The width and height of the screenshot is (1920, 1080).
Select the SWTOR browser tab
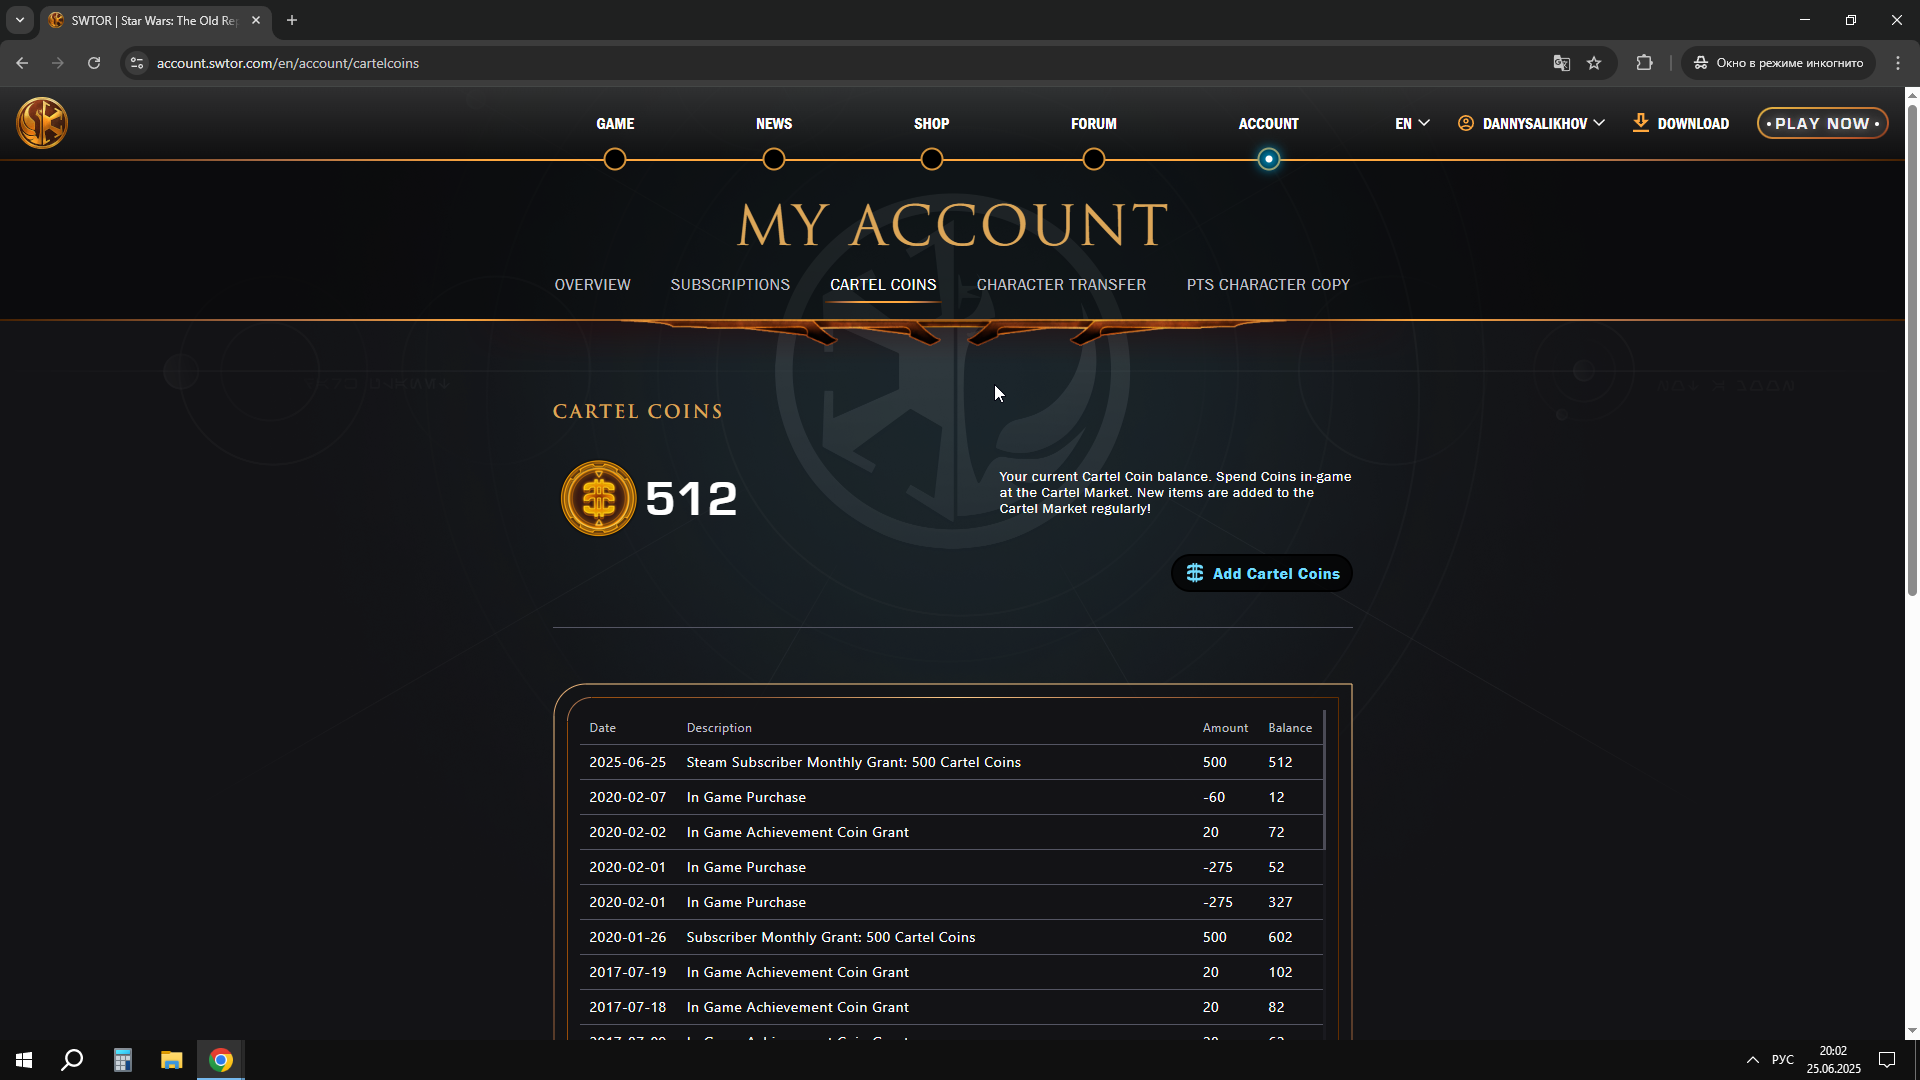(155, 20)
